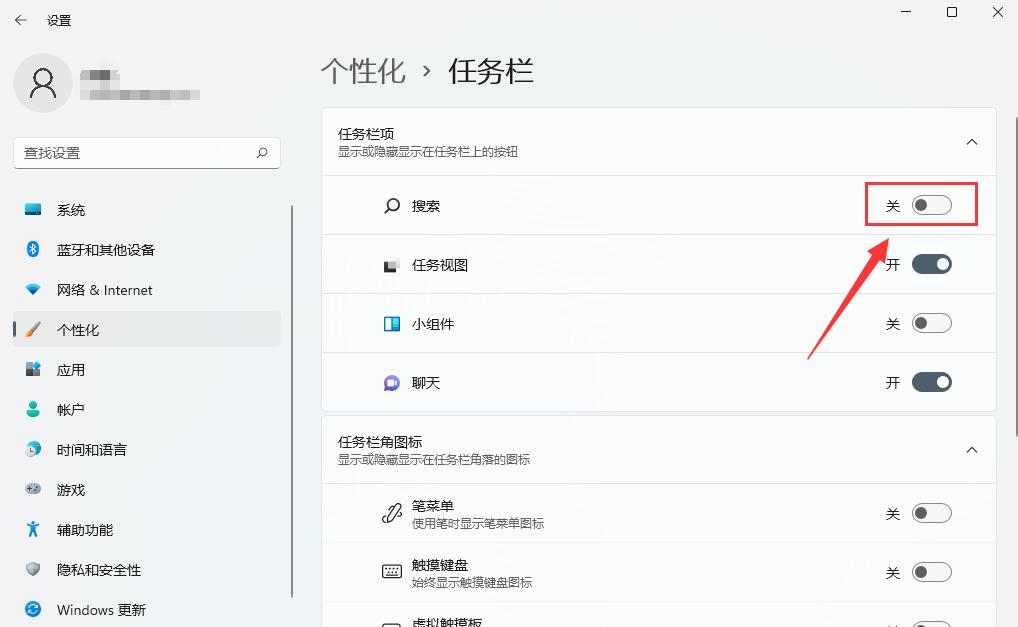
Task: Collapse the 任务栏角图标 section
Action: 971,450
